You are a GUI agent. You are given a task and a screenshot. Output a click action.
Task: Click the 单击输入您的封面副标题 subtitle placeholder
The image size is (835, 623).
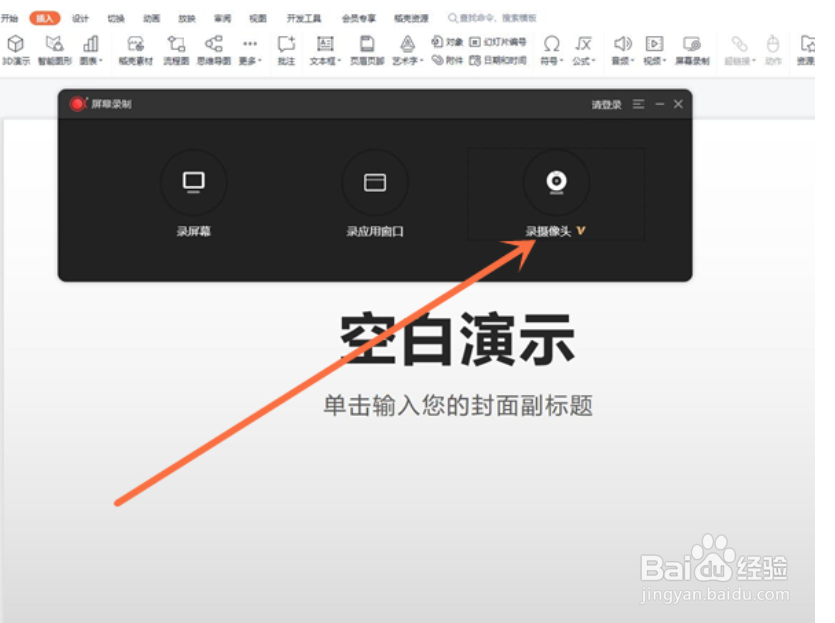458,405
